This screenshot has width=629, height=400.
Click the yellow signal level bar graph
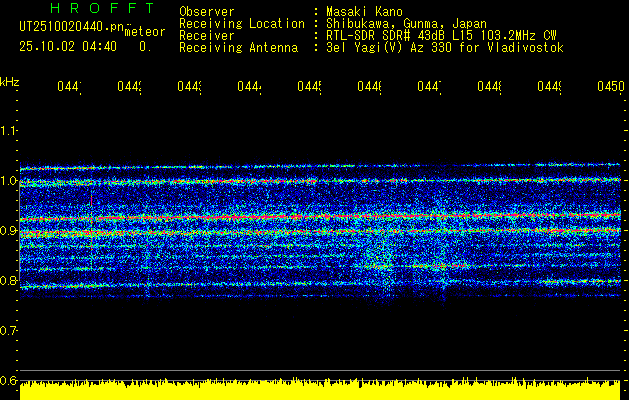pyautogui.click(x=320, y=389)
